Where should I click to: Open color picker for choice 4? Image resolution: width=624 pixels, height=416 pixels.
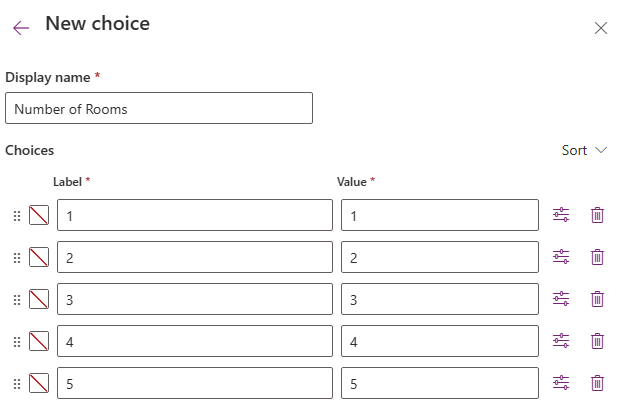[39, 341]
